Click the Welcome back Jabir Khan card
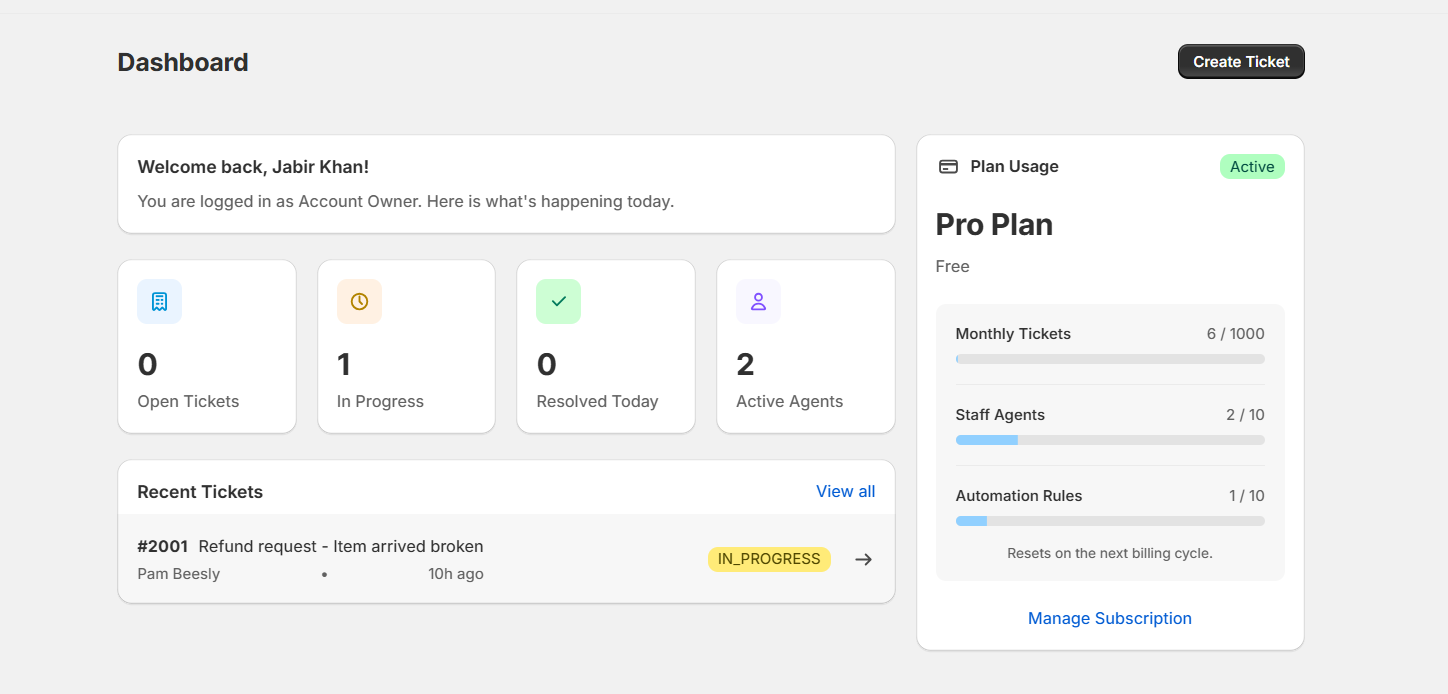This screenshot has height=694, width=1448. click(506, 184)
